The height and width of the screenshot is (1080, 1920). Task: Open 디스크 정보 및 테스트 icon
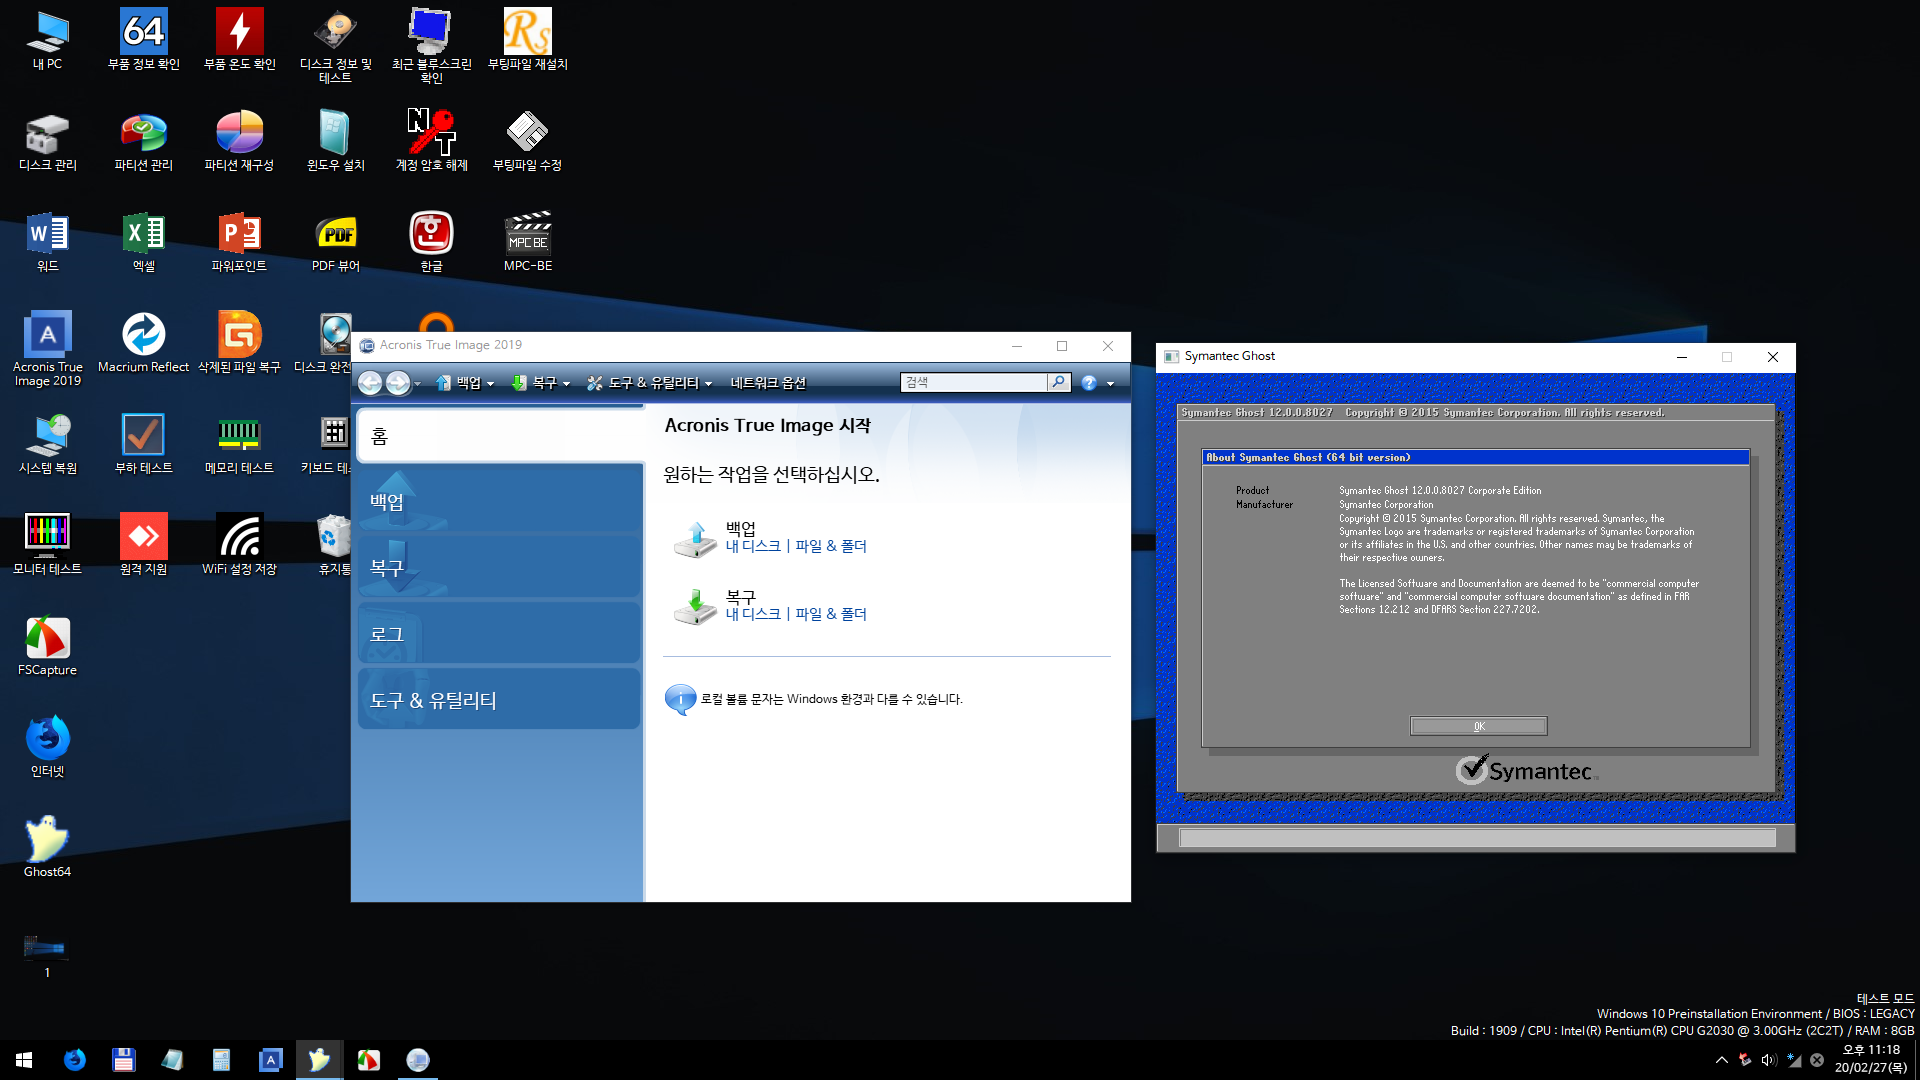(x=336, y=46)
